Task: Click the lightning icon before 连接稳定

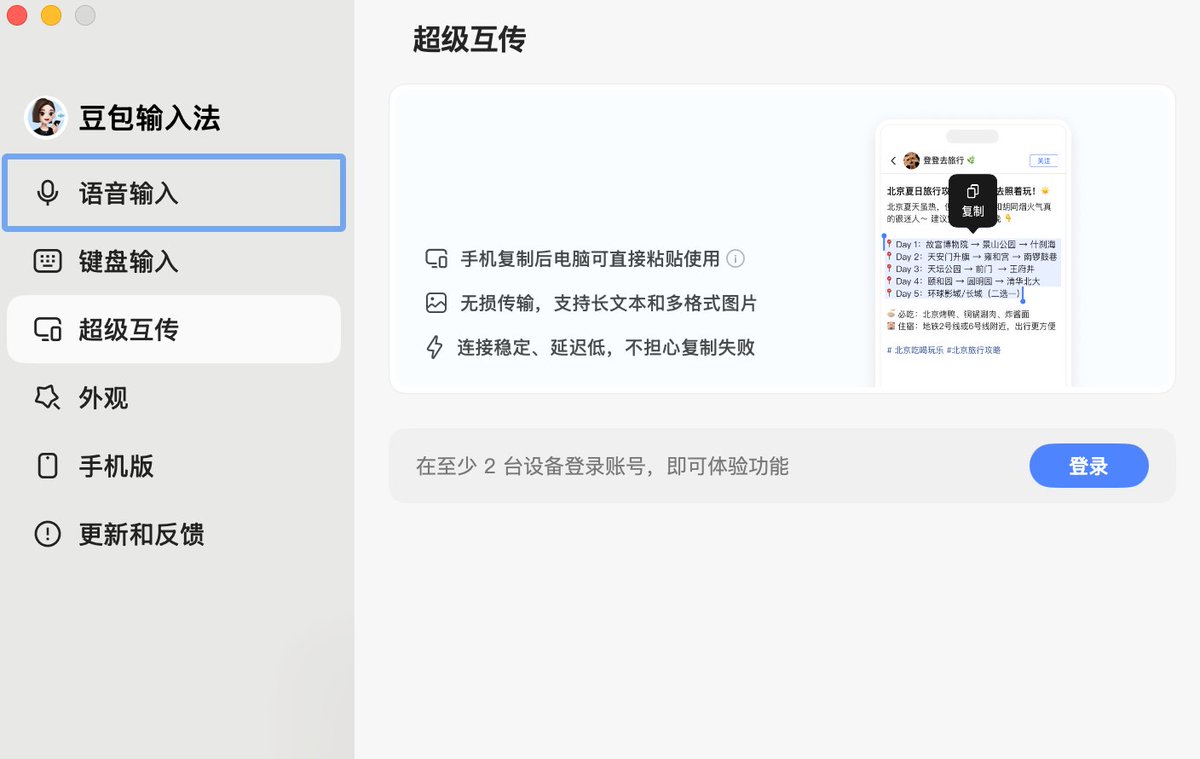Action: point(435,348)
